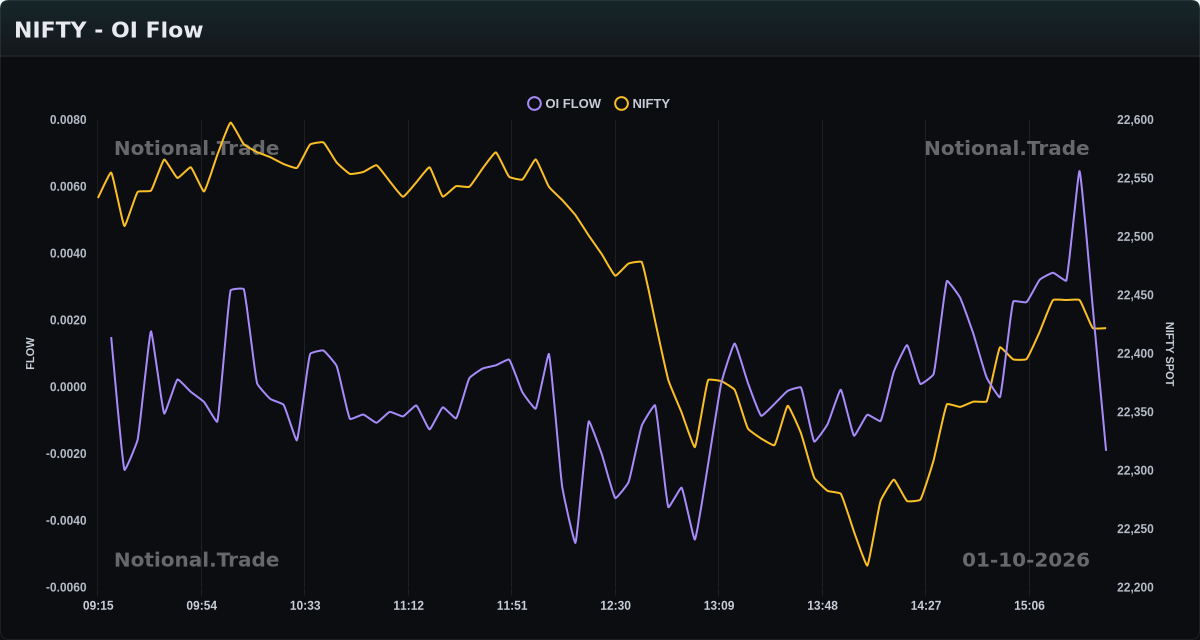Select the 11:12 time axis label

[408, 606]
